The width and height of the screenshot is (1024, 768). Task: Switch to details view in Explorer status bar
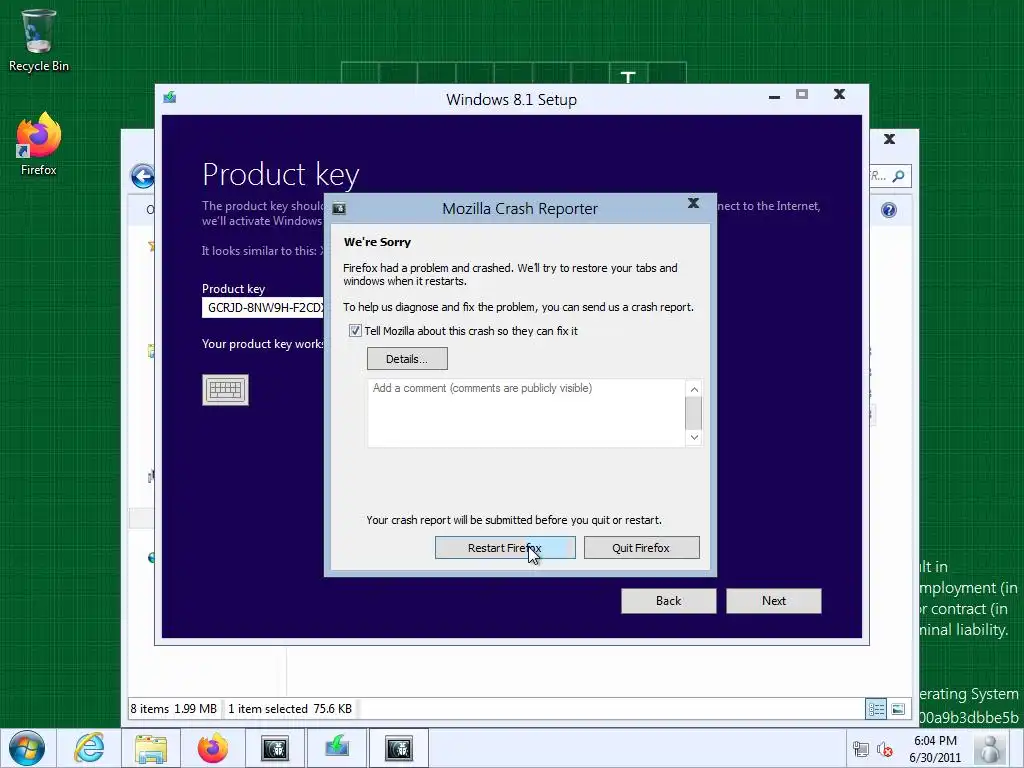point(876,709)
